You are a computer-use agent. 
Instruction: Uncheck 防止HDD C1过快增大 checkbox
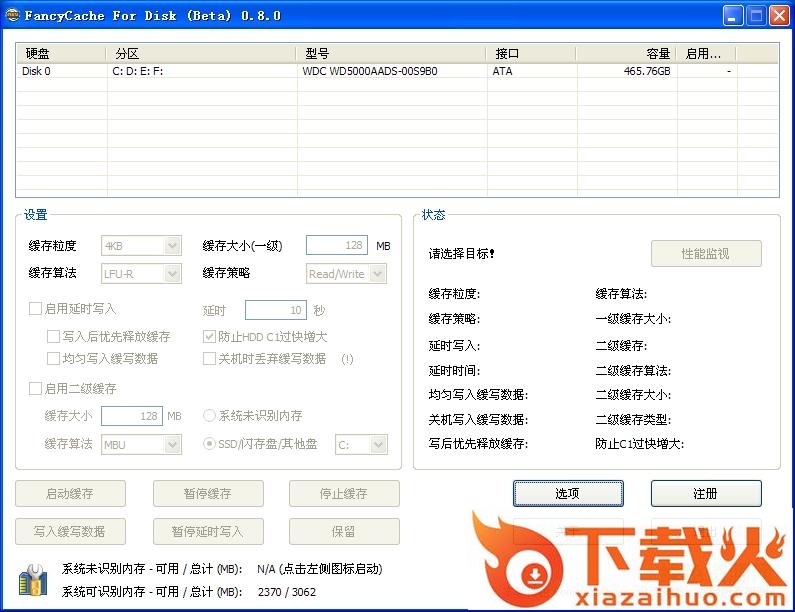pos(209,336)
